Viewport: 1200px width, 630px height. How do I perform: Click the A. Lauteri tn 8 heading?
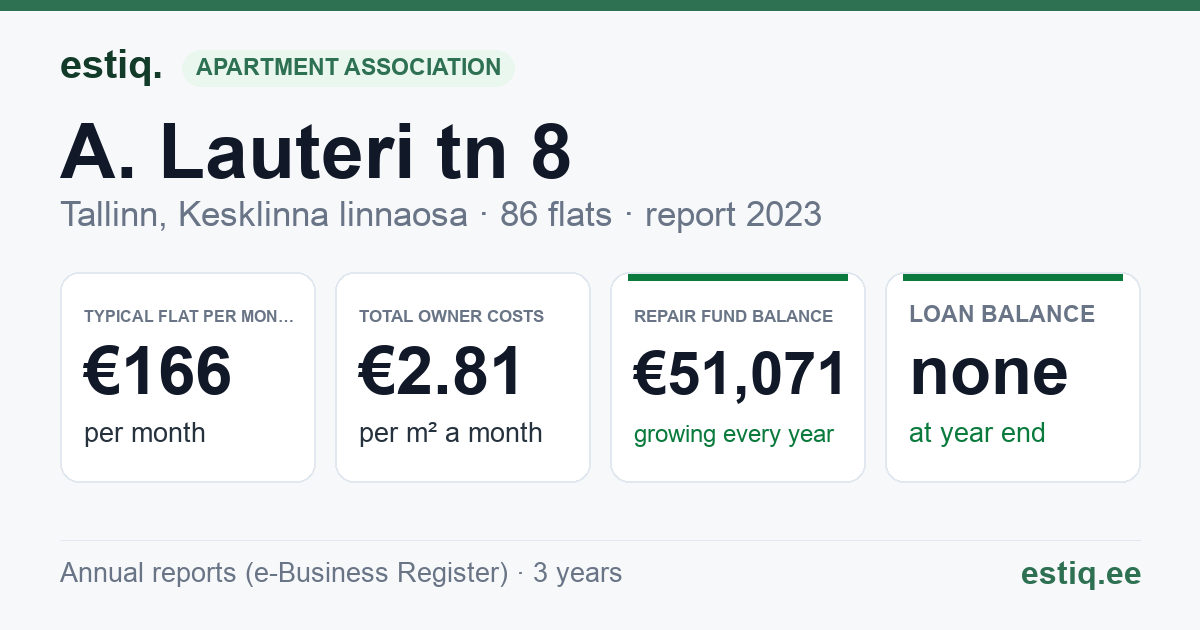[x=315, y=151]
